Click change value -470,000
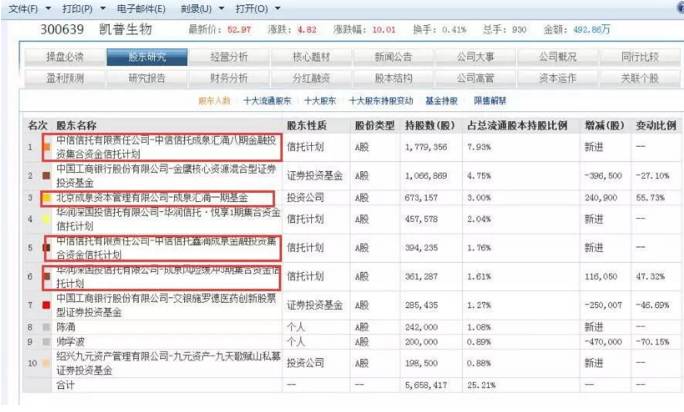The image size is (684, 412). [x=603, y=342]
